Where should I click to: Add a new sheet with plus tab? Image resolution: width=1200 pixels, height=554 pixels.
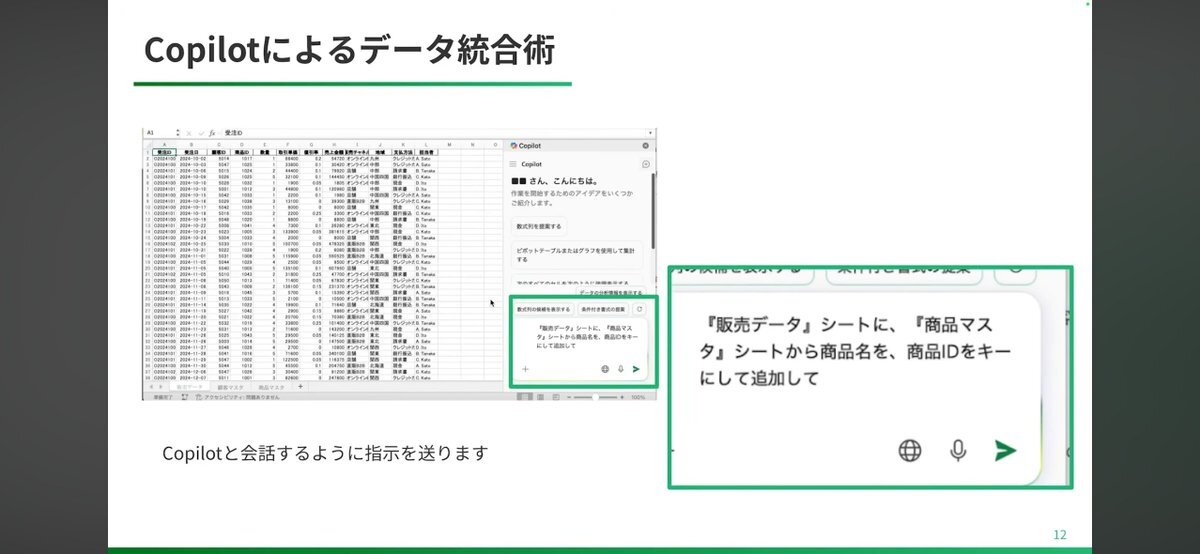(x=300, y=386)
